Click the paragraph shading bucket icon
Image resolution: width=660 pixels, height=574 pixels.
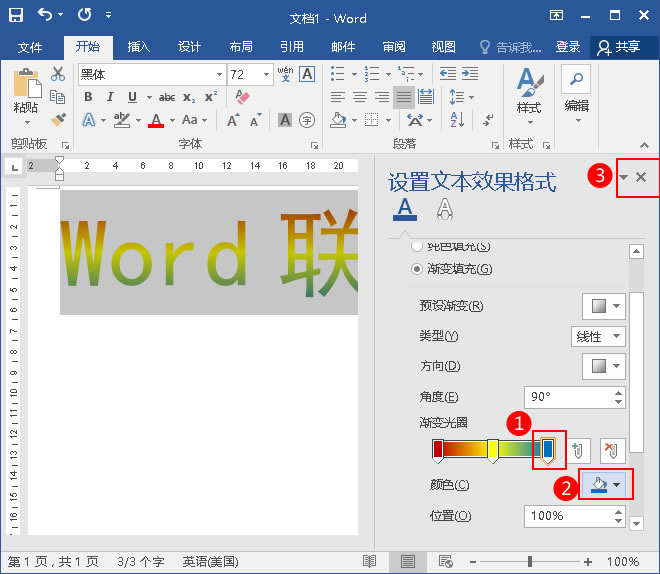338,120
